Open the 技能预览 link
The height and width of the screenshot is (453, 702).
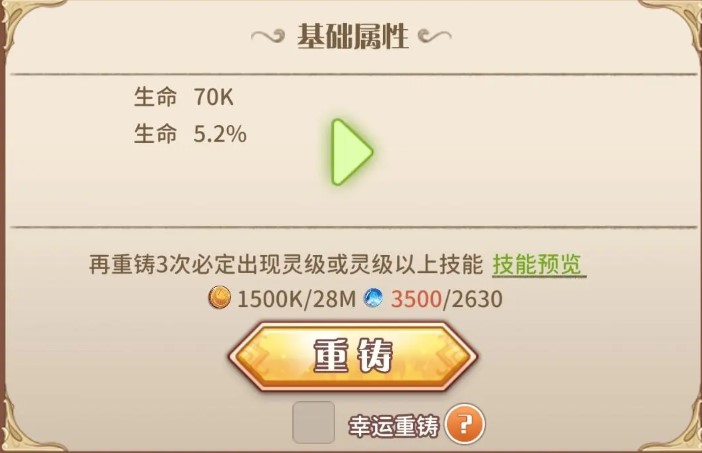(539, 265)
